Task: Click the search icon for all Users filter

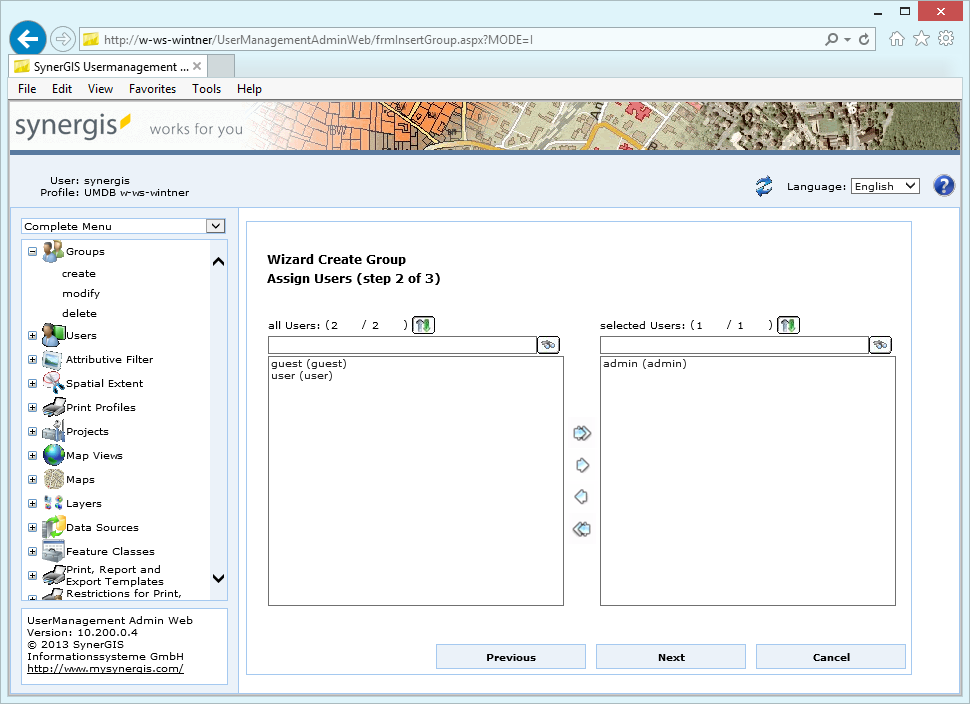Action: (x=548, y=345)
